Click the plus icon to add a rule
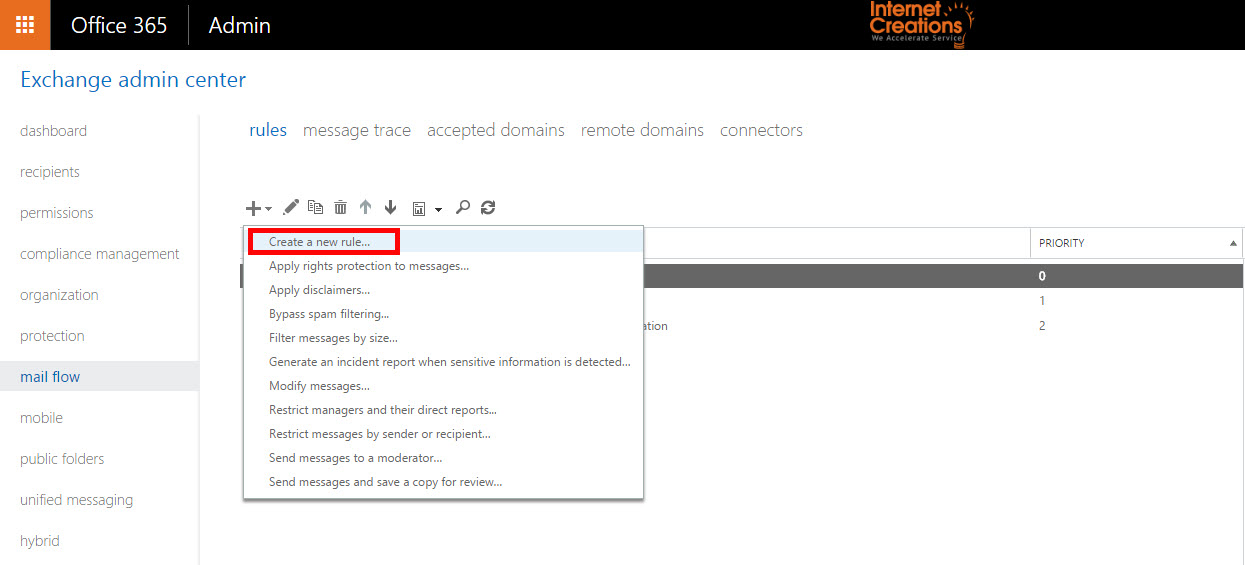The image size is (1245, 565). (x=253, y=208)
